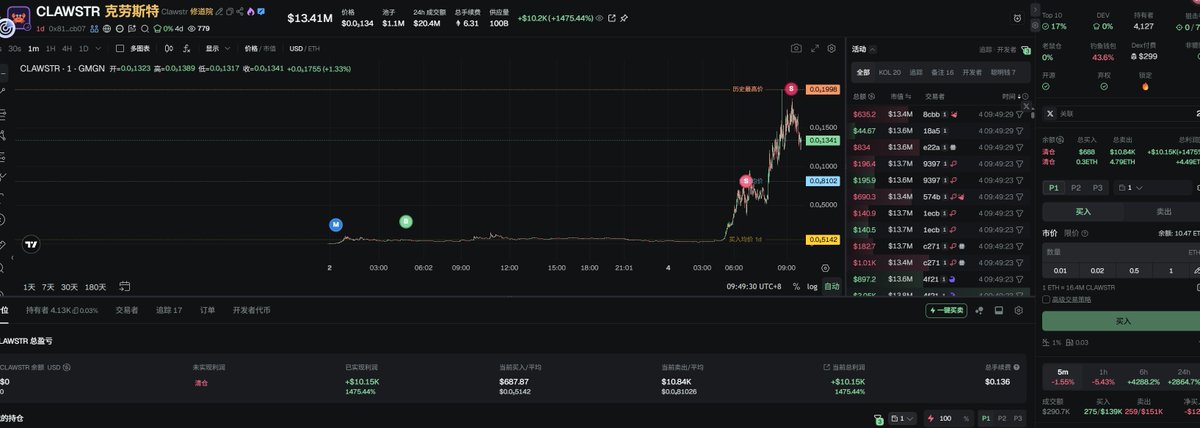Open the share link icon next to profit

tap(611, 18)
